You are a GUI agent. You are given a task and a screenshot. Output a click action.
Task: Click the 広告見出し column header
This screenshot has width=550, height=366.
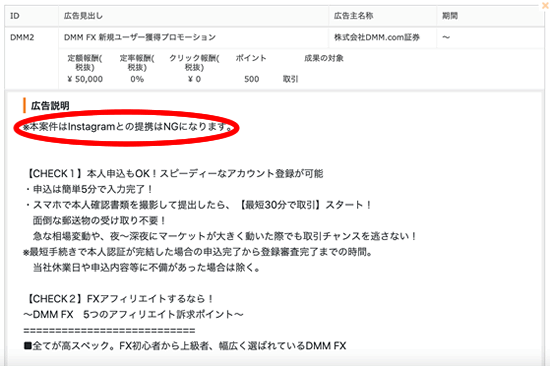point(83,16)
